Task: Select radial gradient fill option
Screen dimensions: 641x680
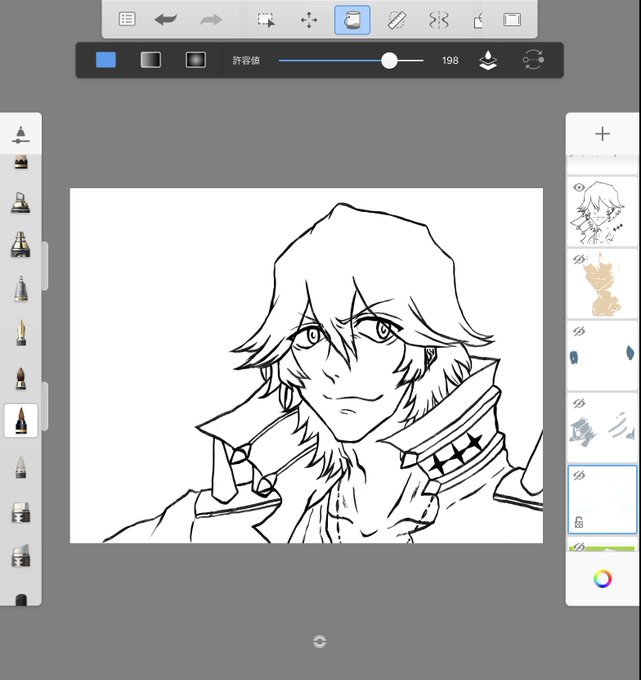Action: (196, 60)
